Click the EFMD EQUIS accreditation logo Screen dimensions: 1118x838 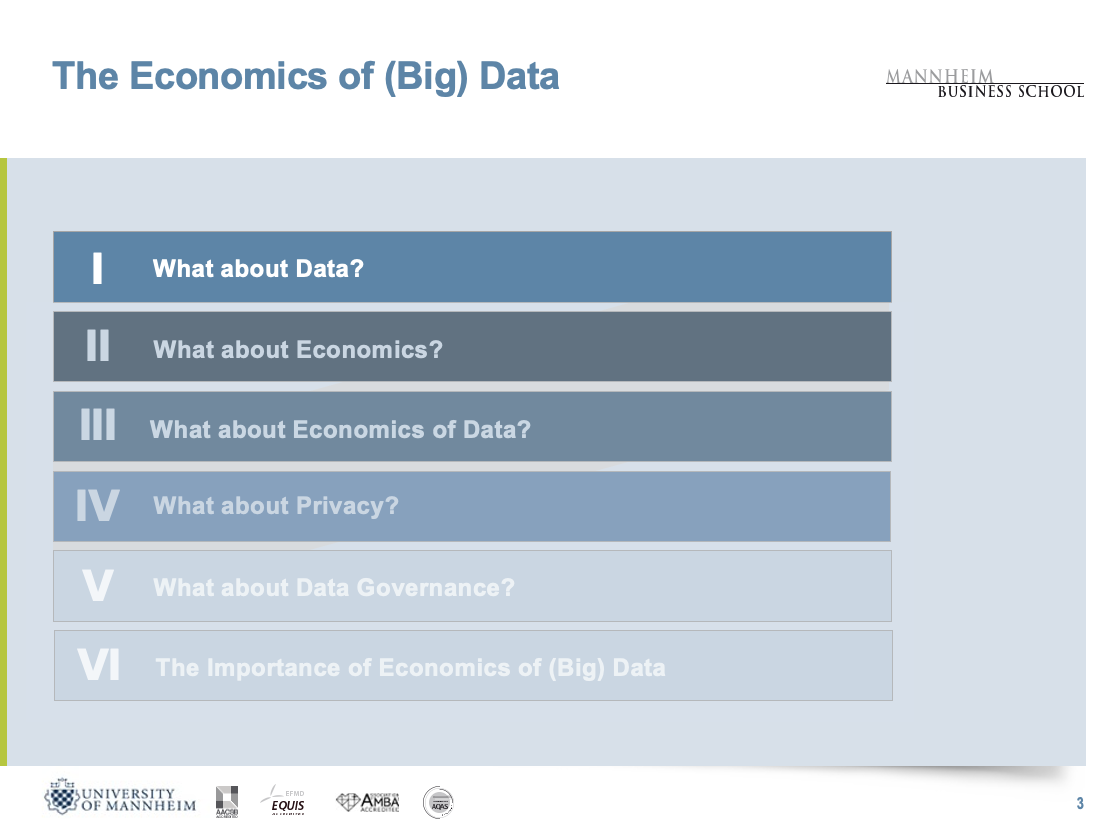pos(284,800)
